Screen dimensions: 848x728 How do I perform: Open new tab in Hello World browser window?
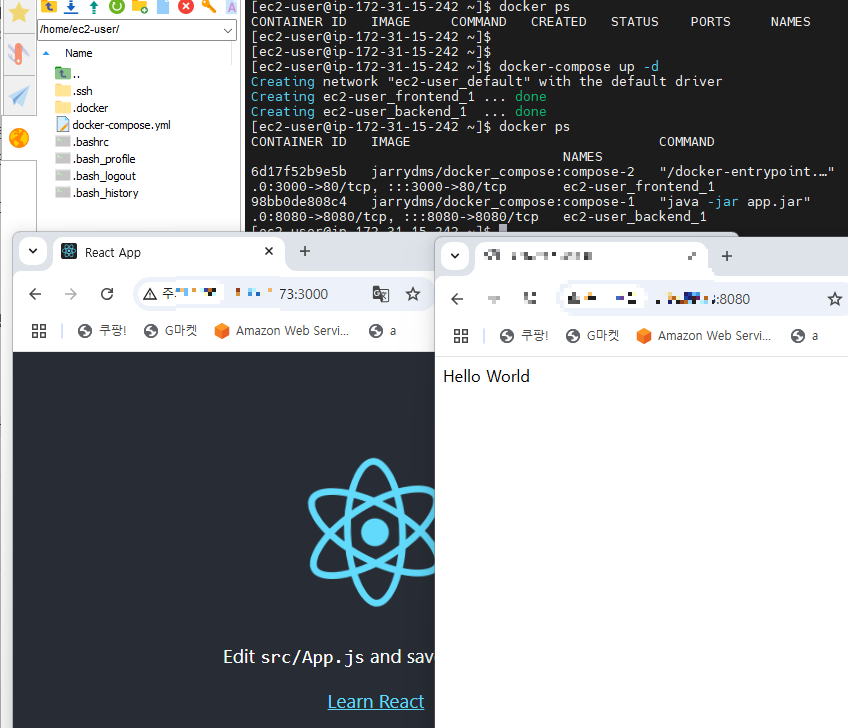click(727, 256)
